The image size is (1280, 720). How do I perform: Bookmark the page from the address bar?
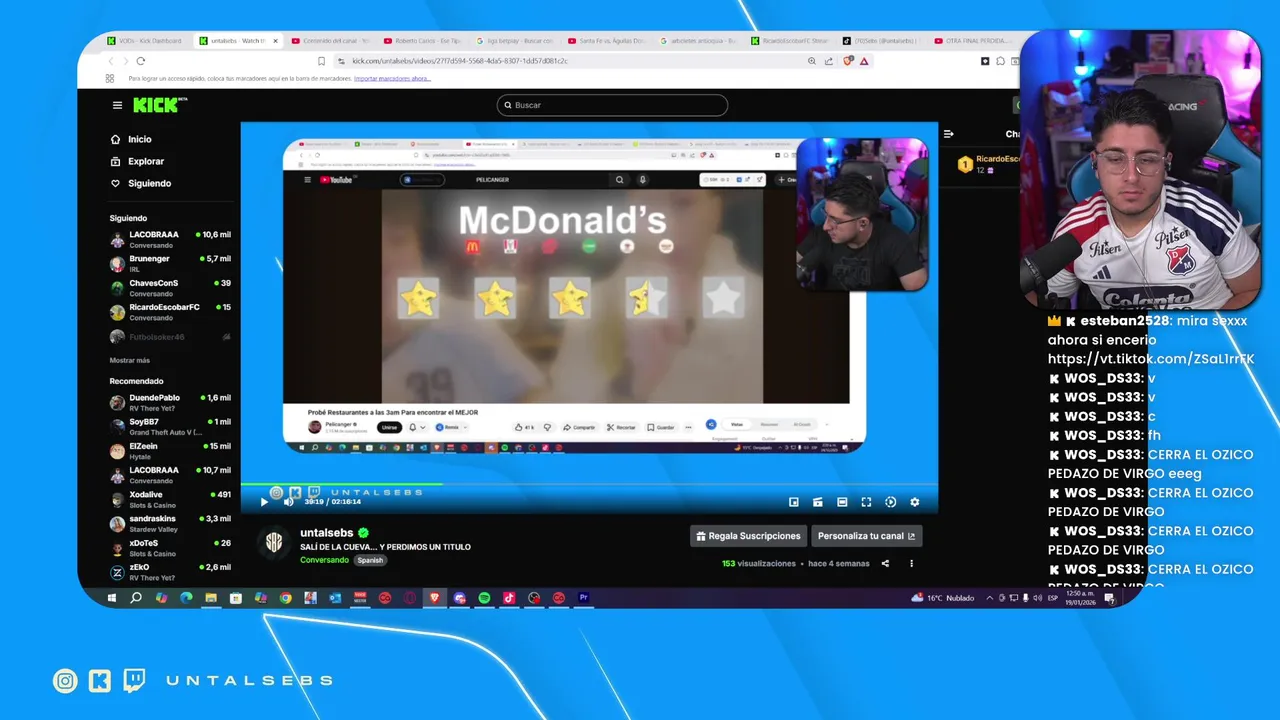(321, 61)
